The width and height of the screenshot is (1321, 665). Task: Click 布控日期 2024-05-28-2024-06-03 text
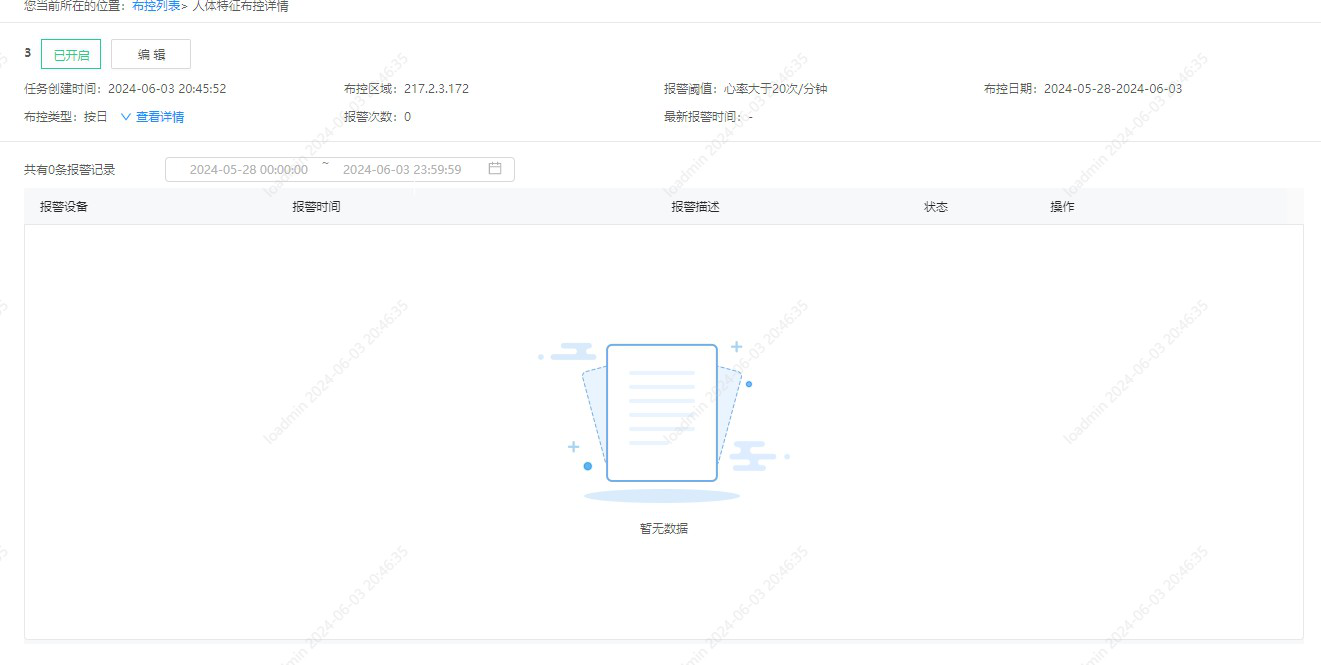click(x=1083, y=89)
